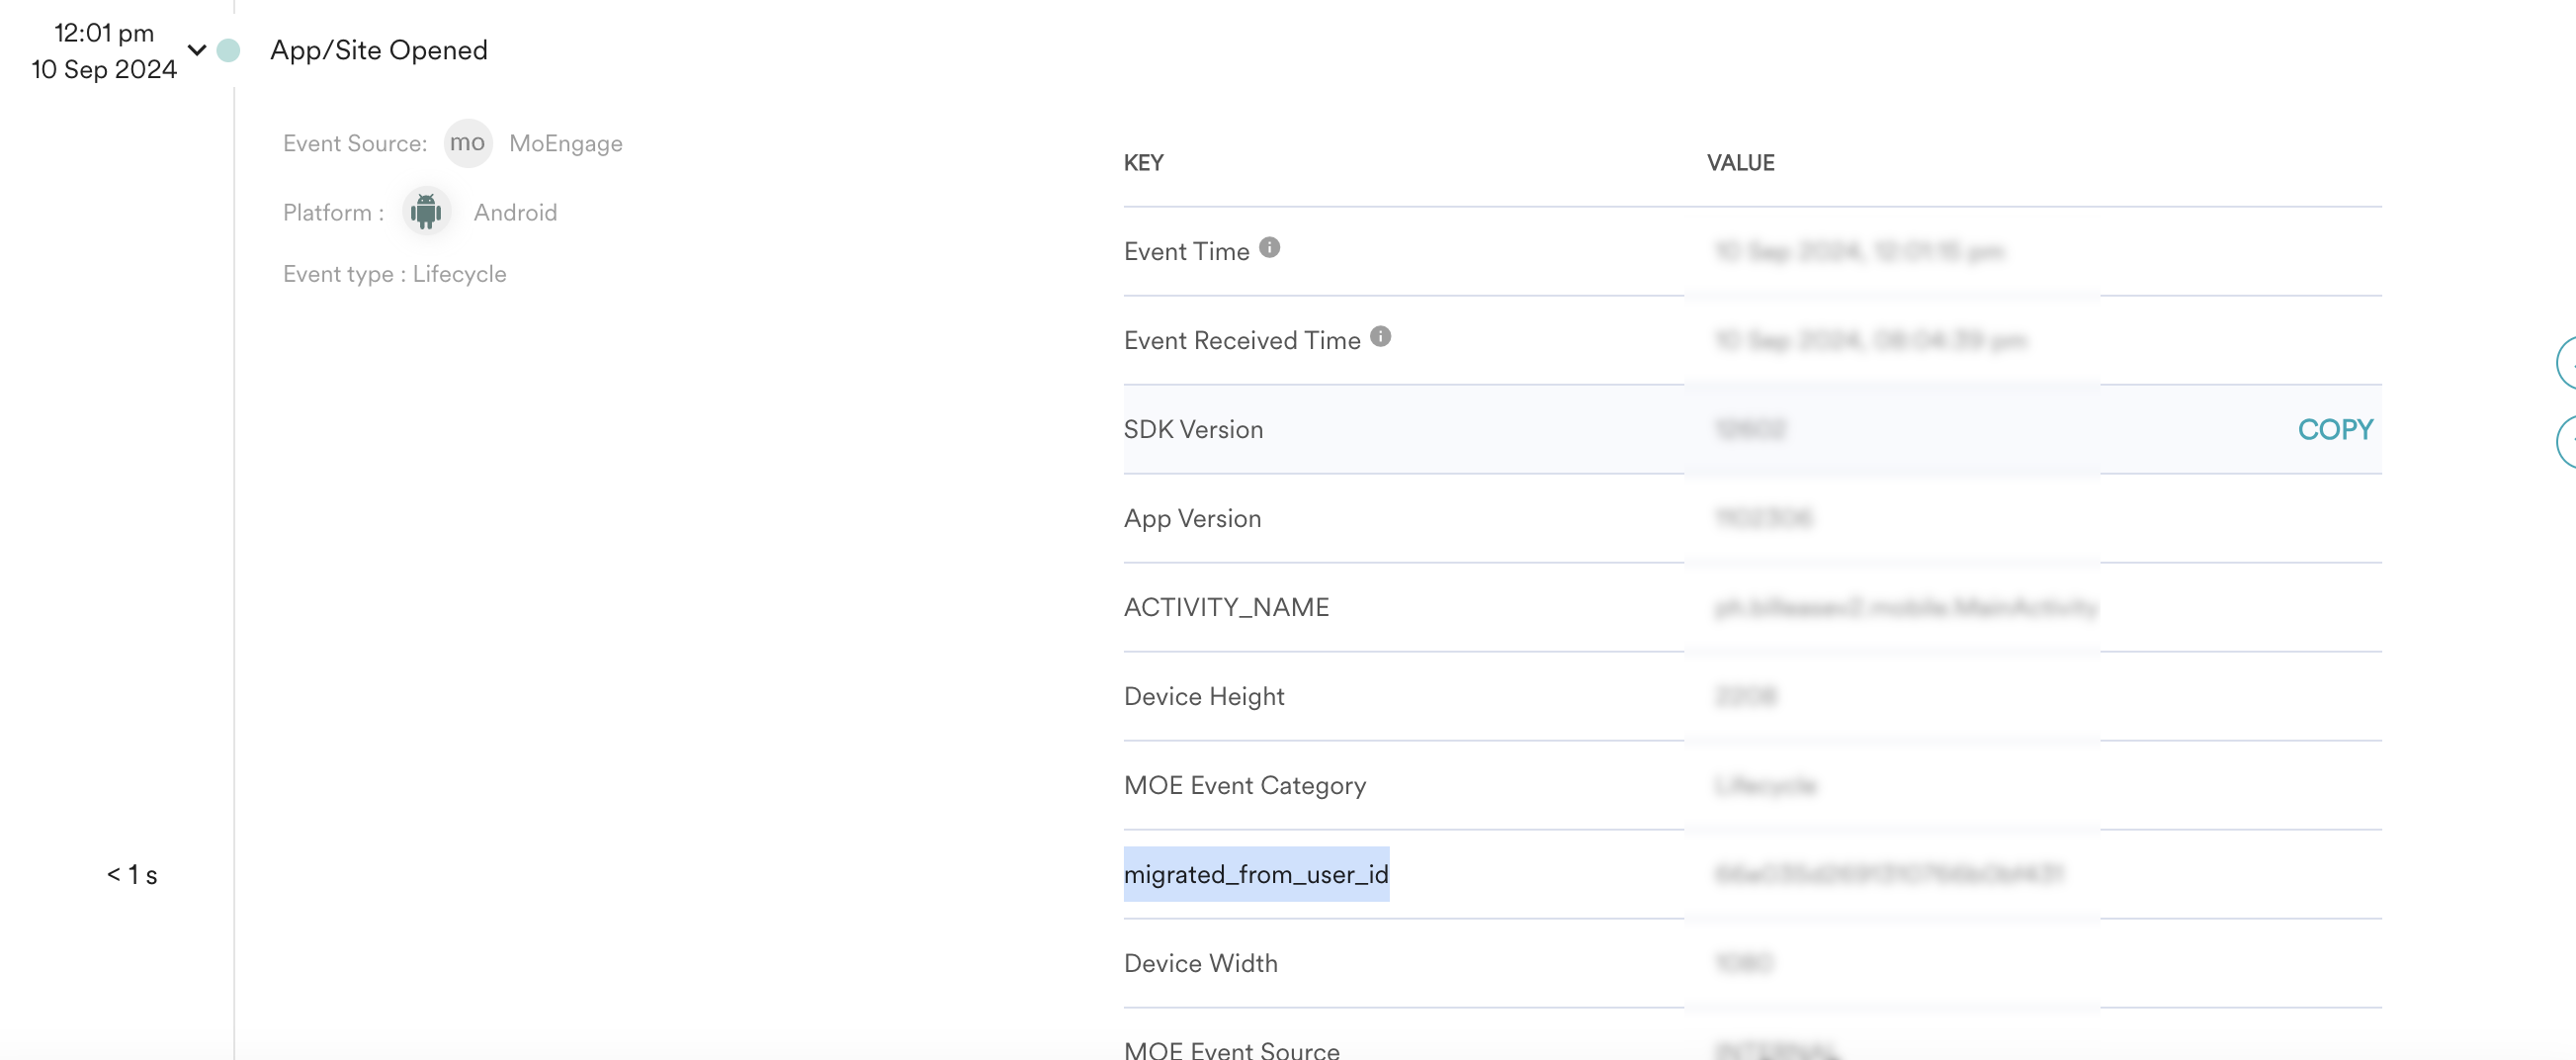Open the info icon beside Event Received Time
2576x1060 pixels.
point(1380,336)
